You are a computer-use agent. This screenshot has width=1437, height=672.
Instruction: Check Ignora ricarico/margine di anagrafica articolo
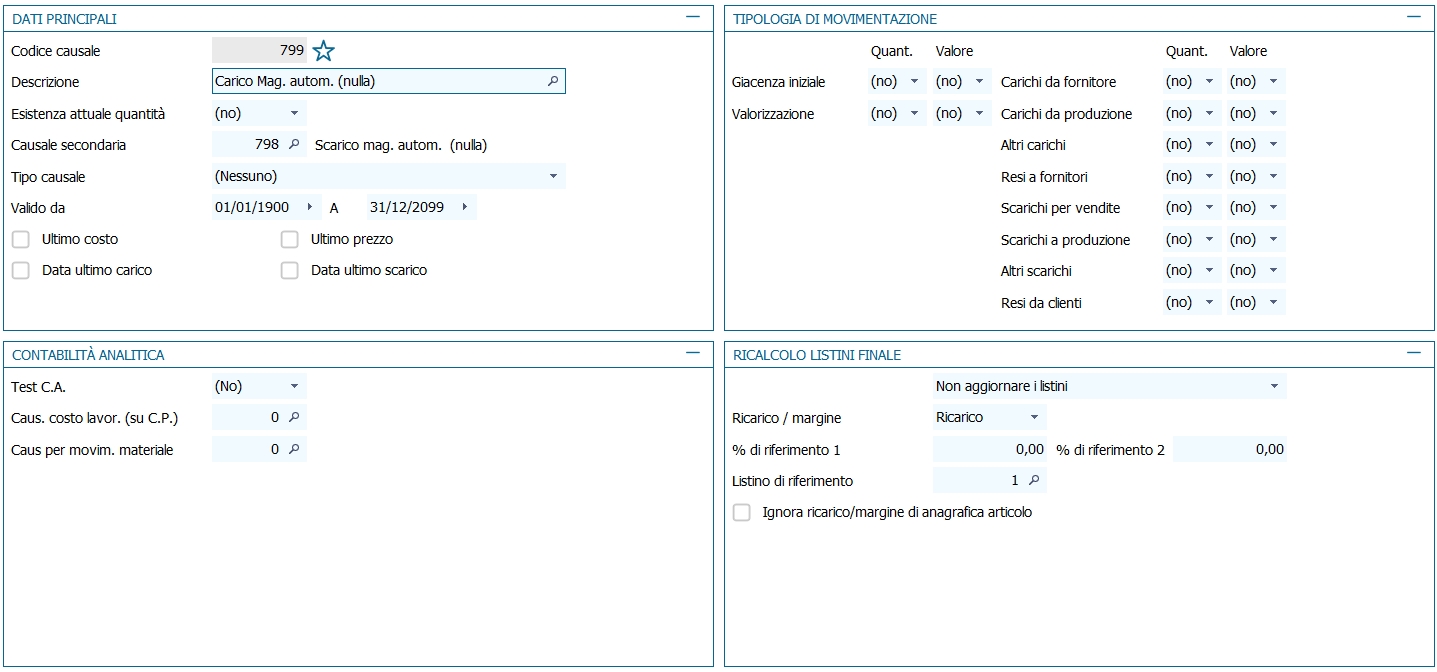[742, 513]
